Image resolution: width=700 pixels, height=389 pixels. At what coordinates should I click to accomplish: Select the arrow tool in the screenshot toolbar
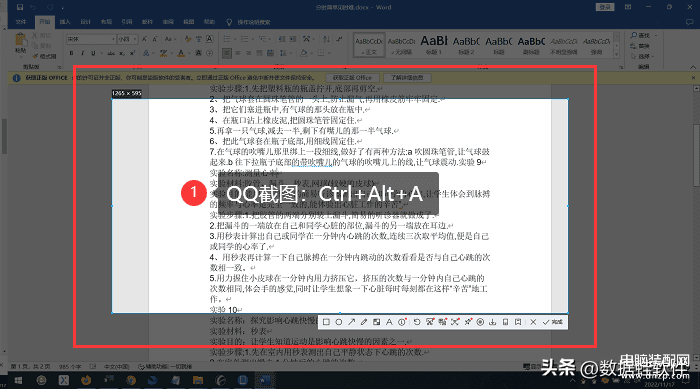point(351,322)
